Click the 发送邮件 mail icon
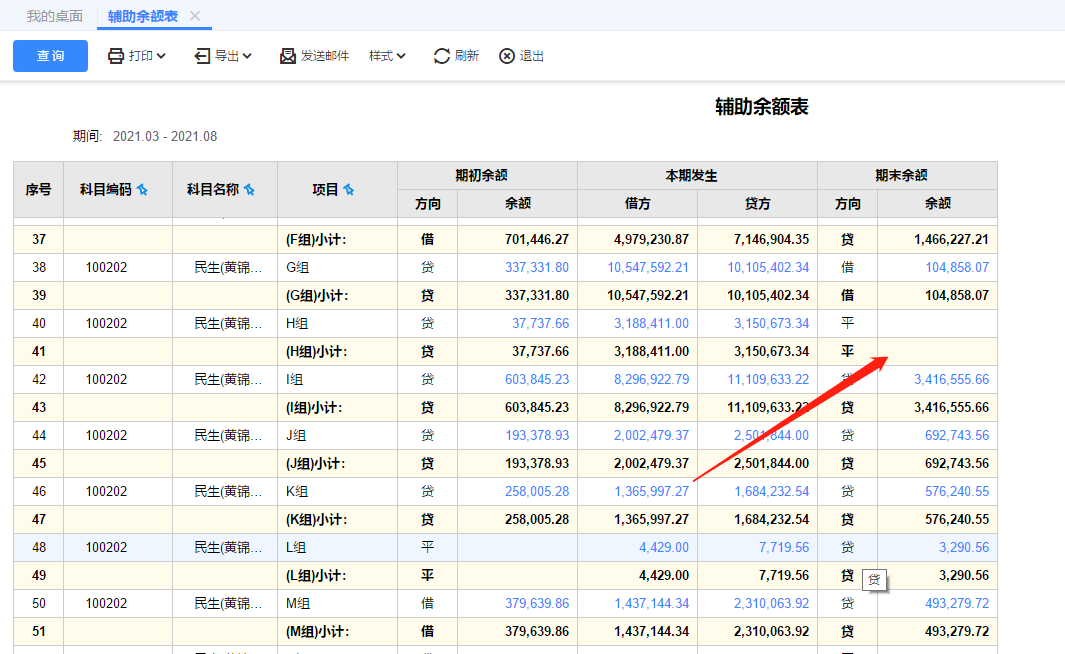The width and height of the screenshot is (1065, 654). (288, 56)
